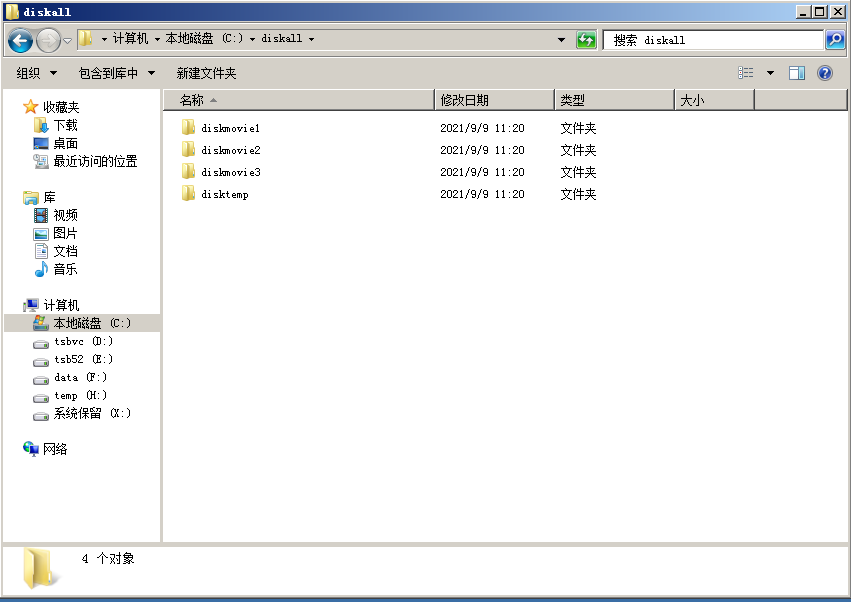
Task: Select 网络 in the navigation pane
Action: pyautogui.click(x=55, y=449)
